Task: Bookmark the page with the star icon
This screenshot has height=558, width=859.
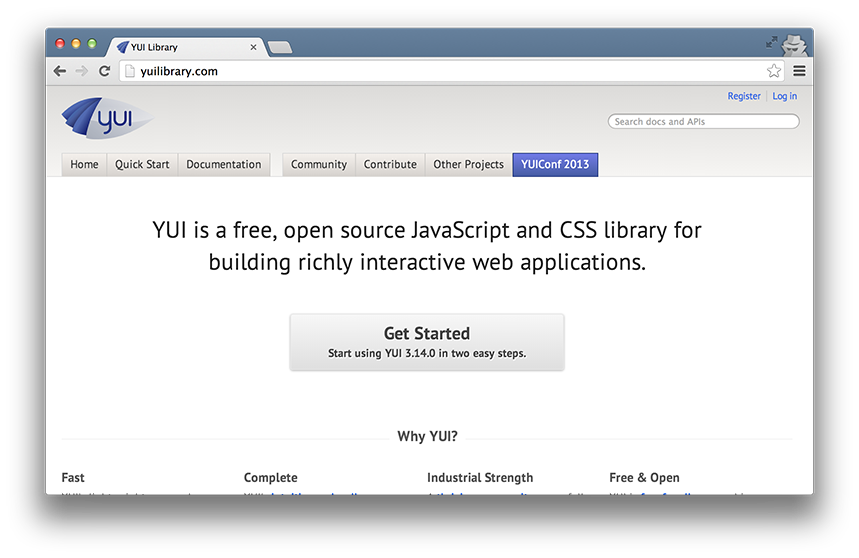Action: 774,71
